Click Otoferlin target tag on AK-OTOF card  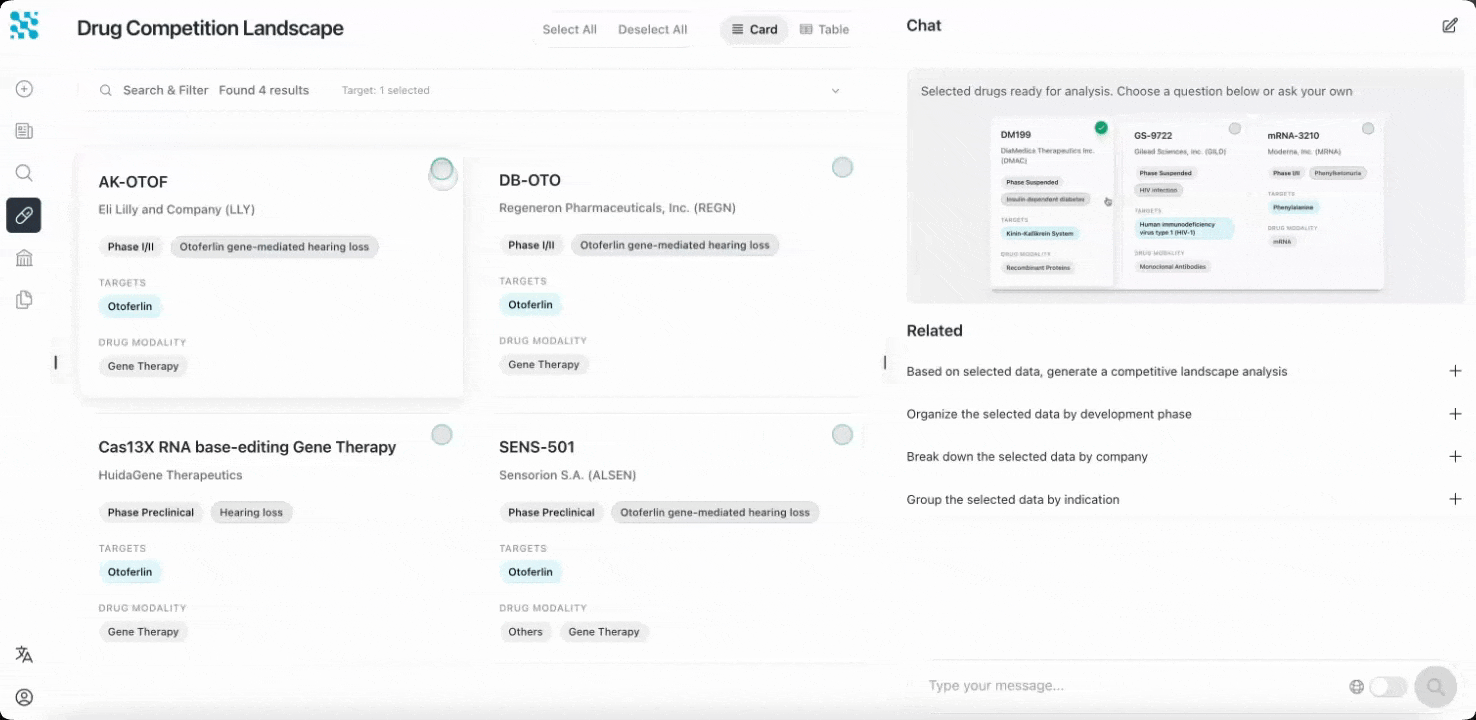point(130,307)
